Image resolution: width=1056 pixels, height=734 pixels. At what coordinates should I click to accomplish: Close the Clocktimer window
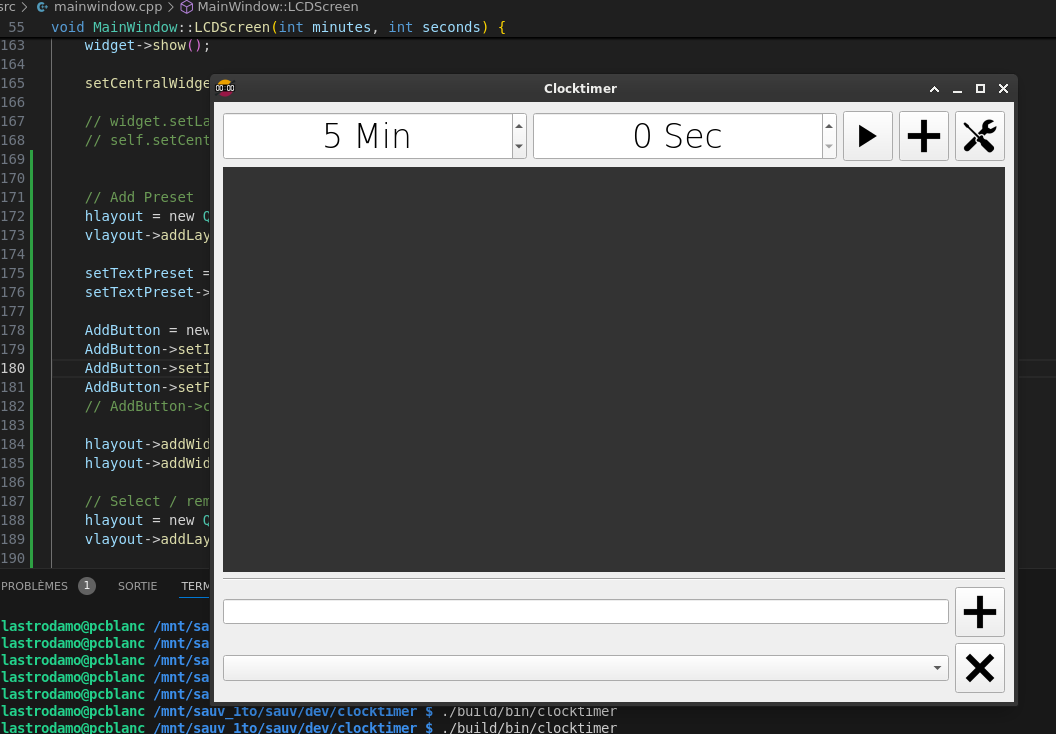[x=1003, y=89]
